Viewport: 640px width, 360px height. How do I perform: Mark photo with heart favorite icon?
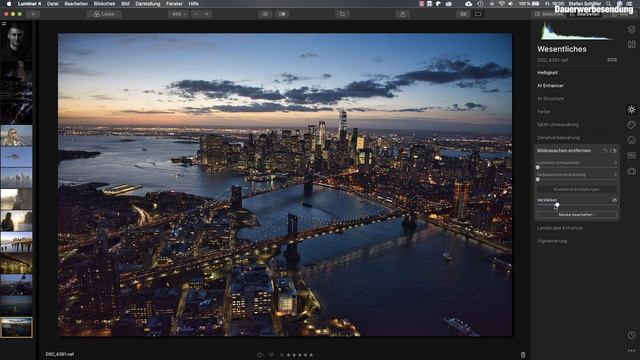click(271, 355)
